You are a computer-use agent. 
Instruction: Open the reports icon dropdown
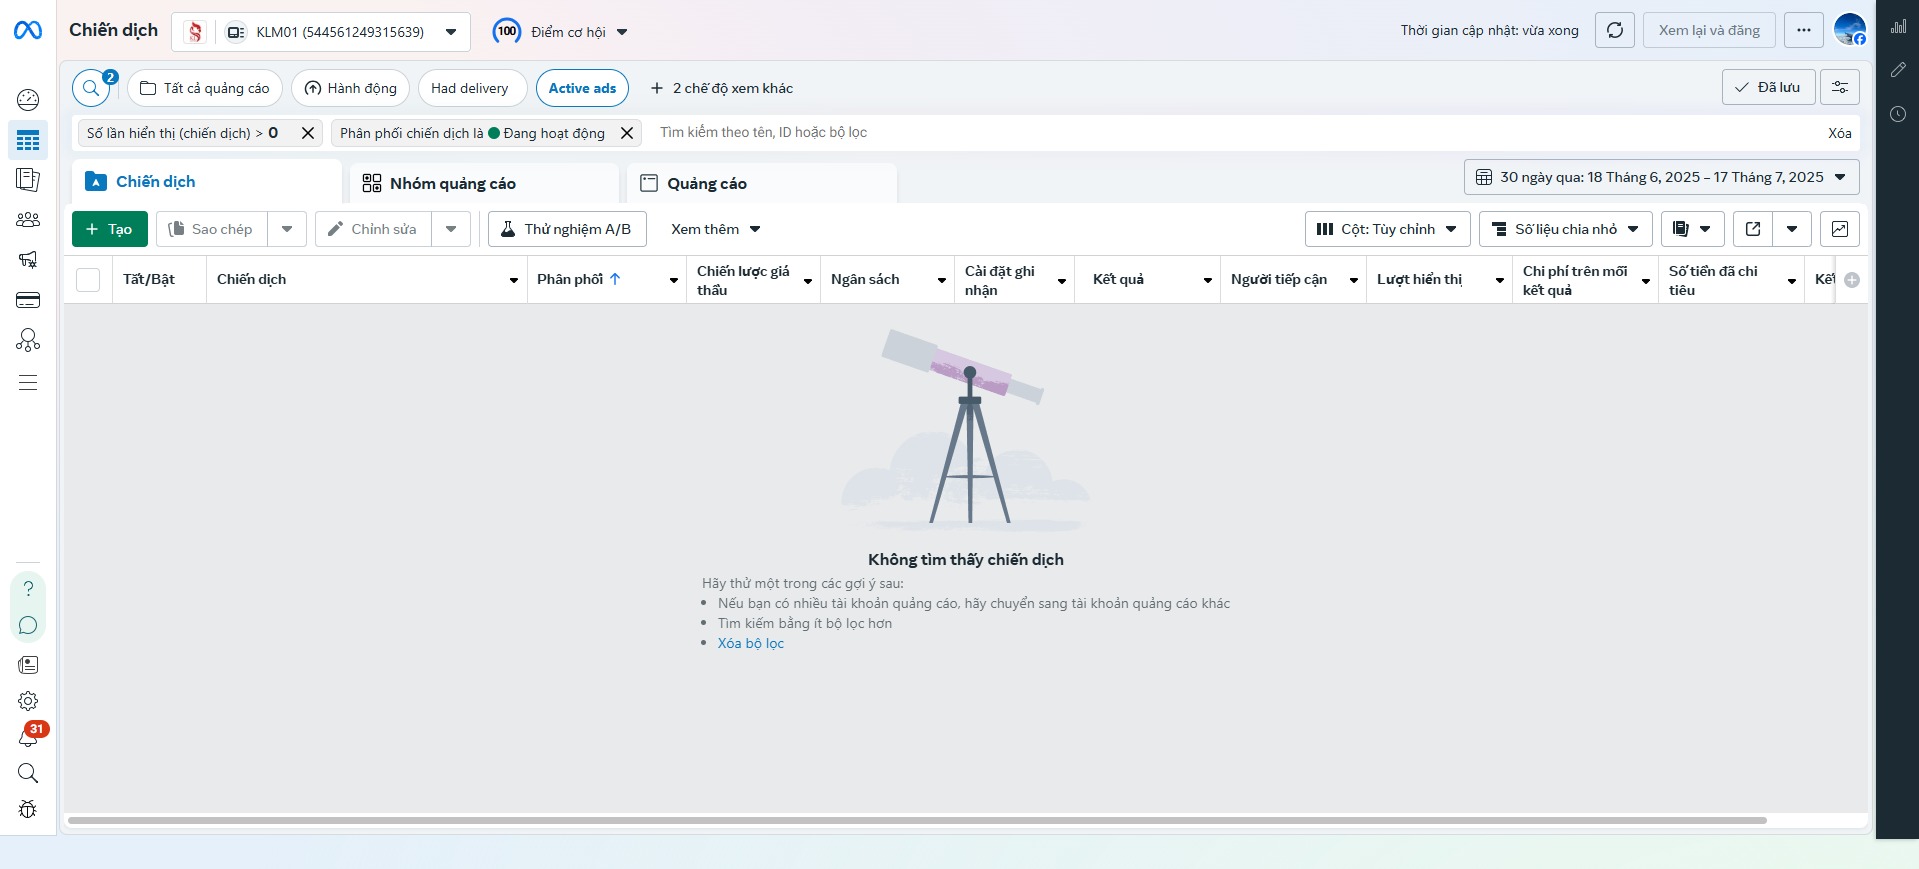click(x=1692, y=229)
